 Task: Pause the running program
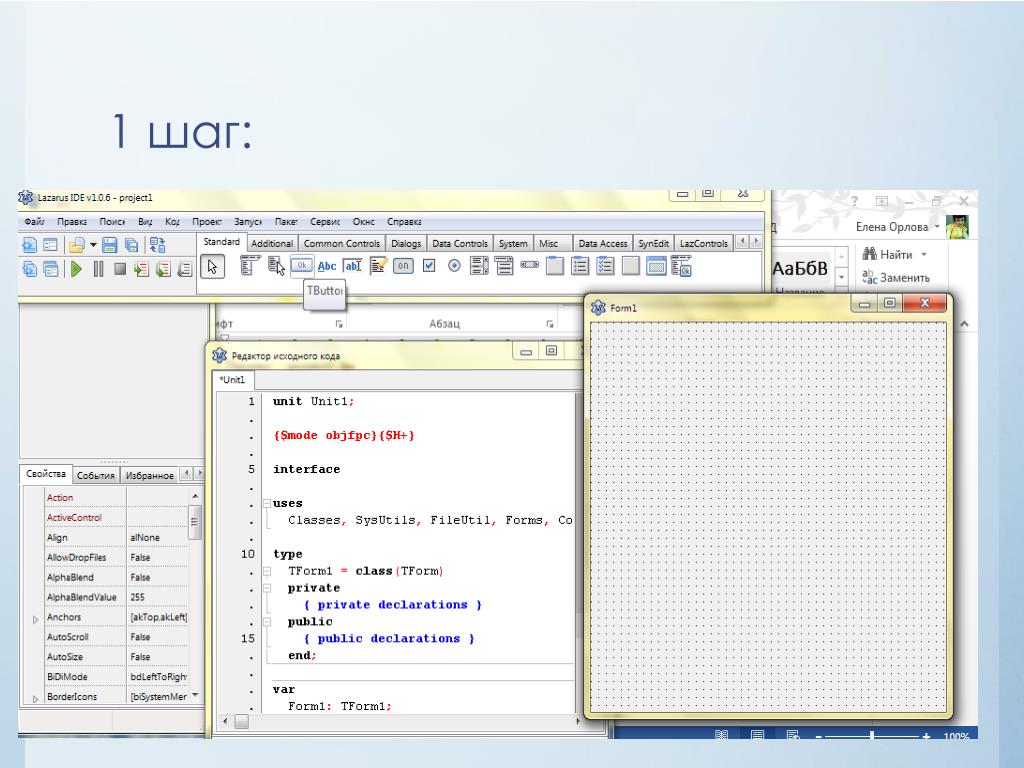tap(99, 268)
